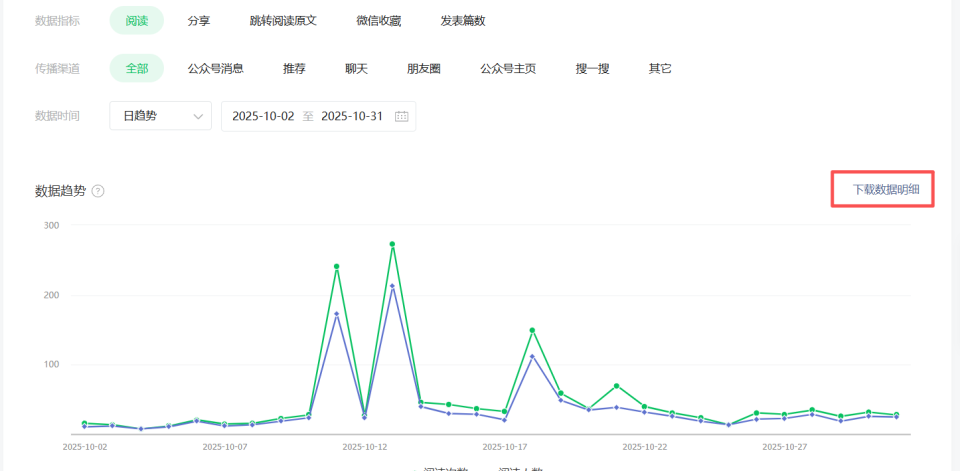960x471 pixels.
Task: Click the x-axis label 2025-10-12
Action: (364, 447)
